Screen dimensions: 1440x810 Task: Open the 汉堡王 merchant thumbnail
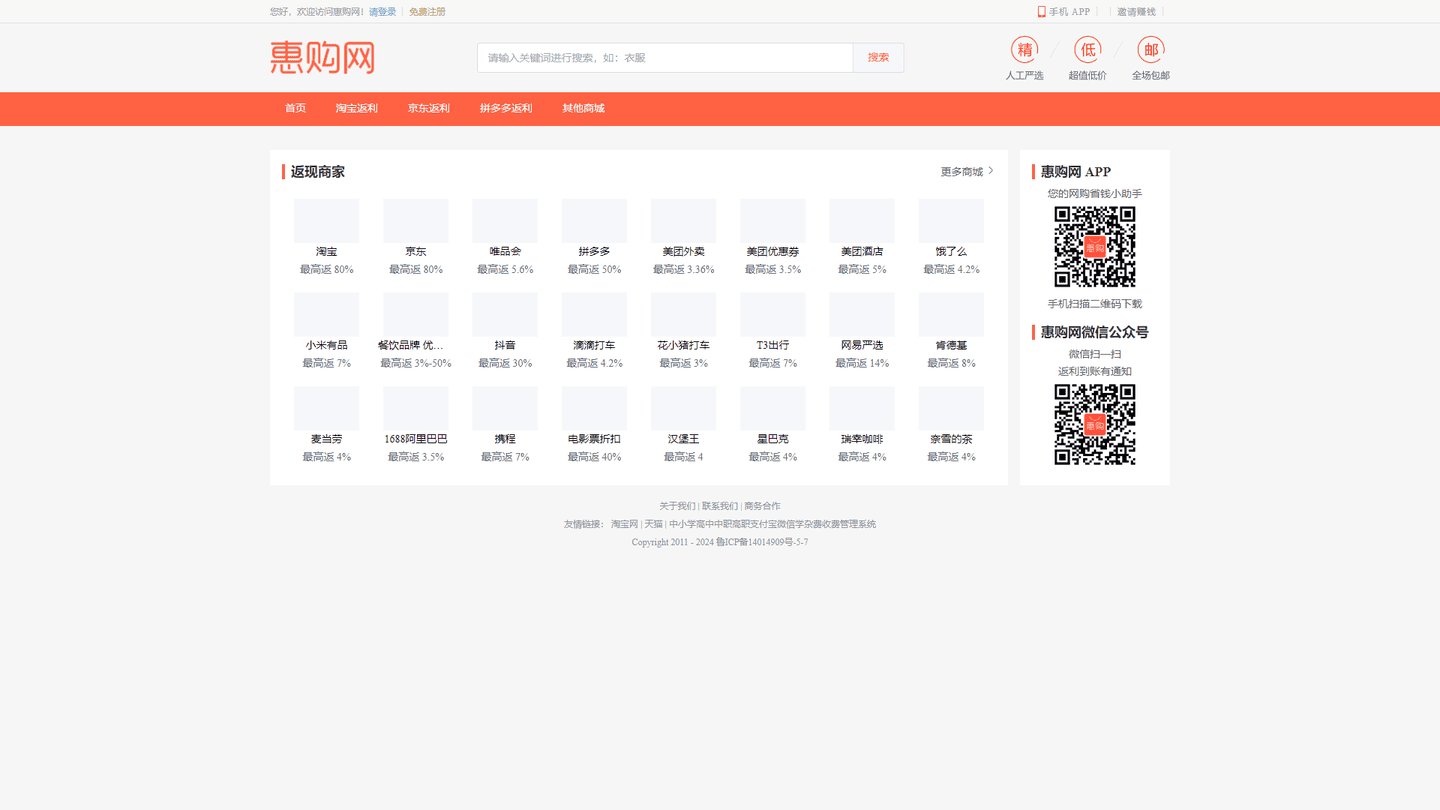click(x=683, y=409)
